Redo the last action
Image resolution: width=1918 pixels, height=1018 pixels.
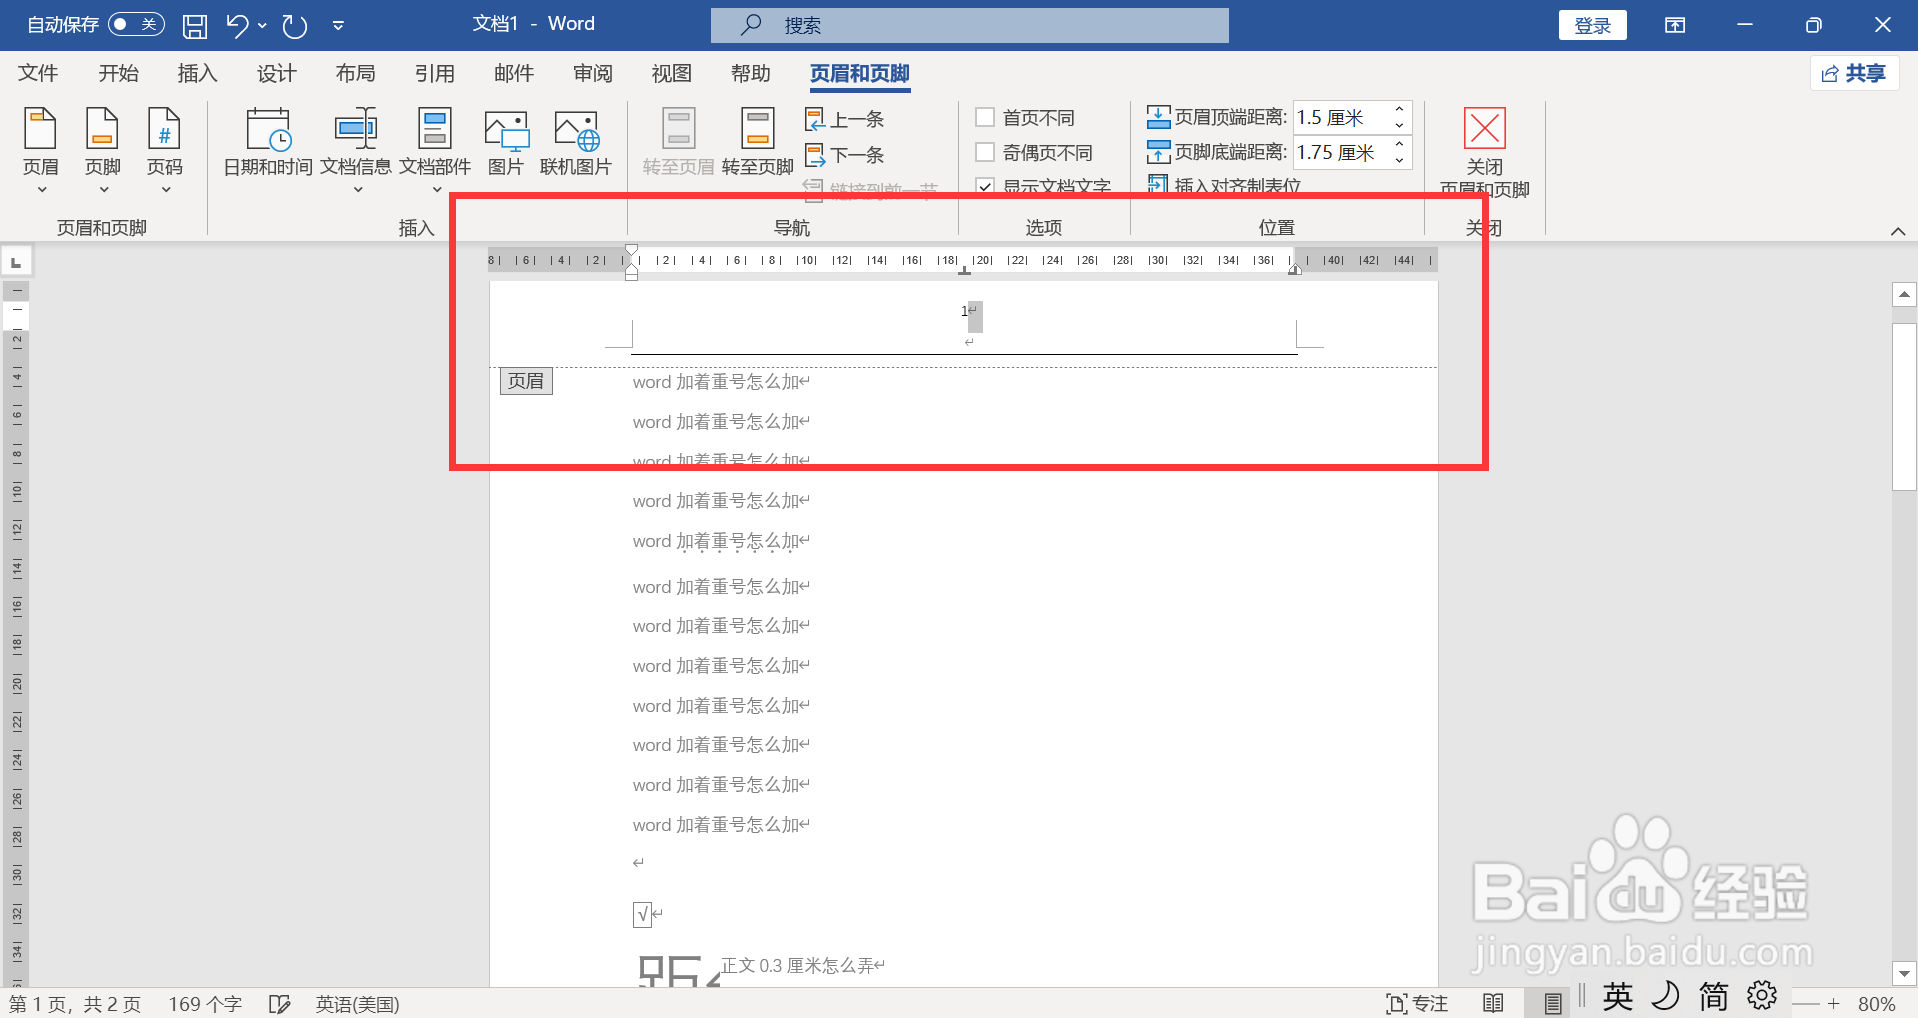pyautogui.click(x=295, y=25)
